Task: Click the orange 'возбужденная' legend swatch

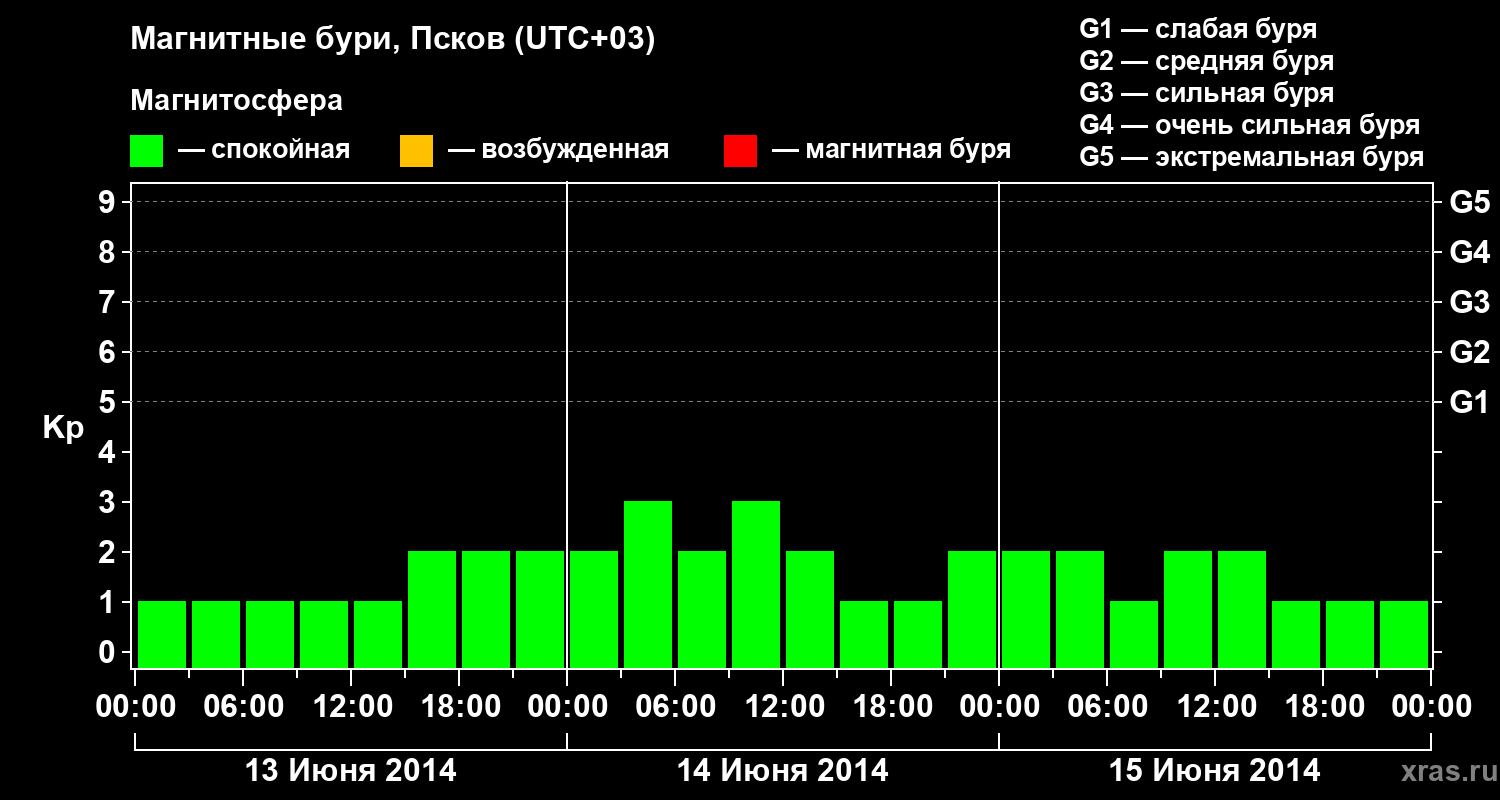Action: (416, 151)
